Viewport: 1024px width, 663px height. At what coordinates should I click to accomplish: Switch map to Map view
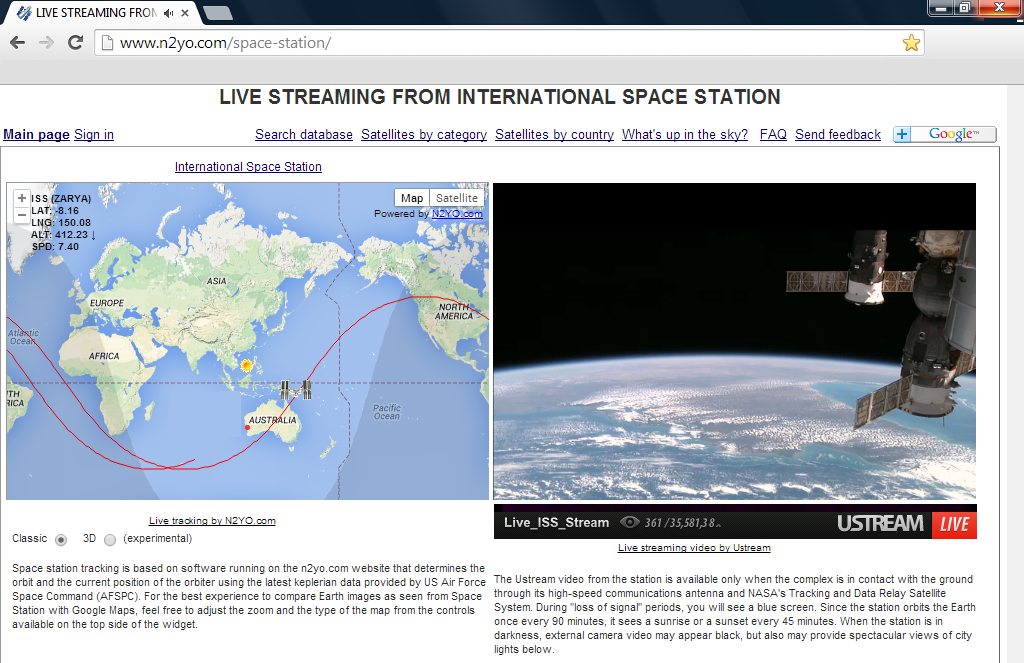[x=412, y=198]
